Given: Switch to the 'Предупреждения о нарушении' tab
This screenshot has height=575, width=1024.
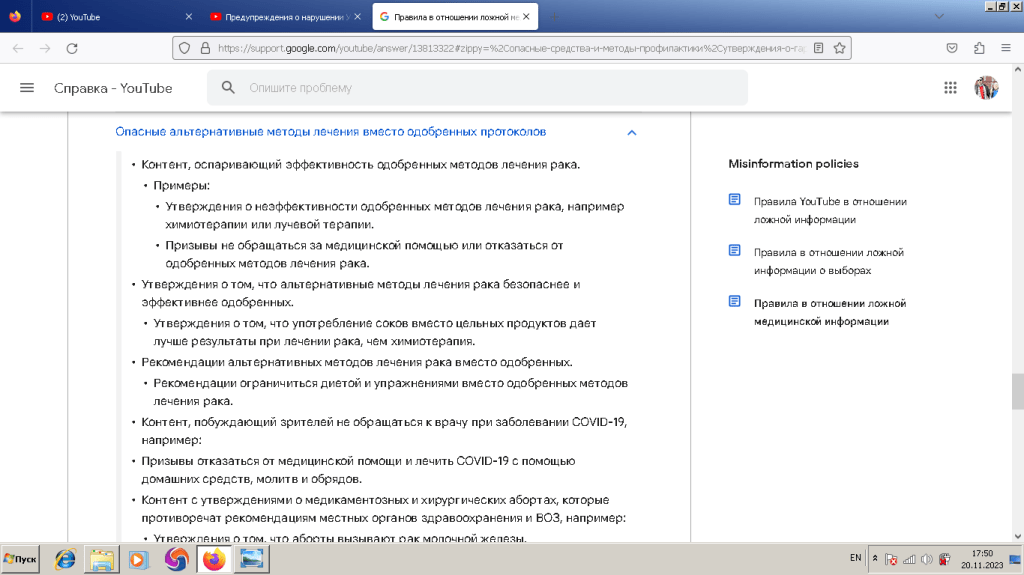Looking at the screenshot, I should (280, 17).
